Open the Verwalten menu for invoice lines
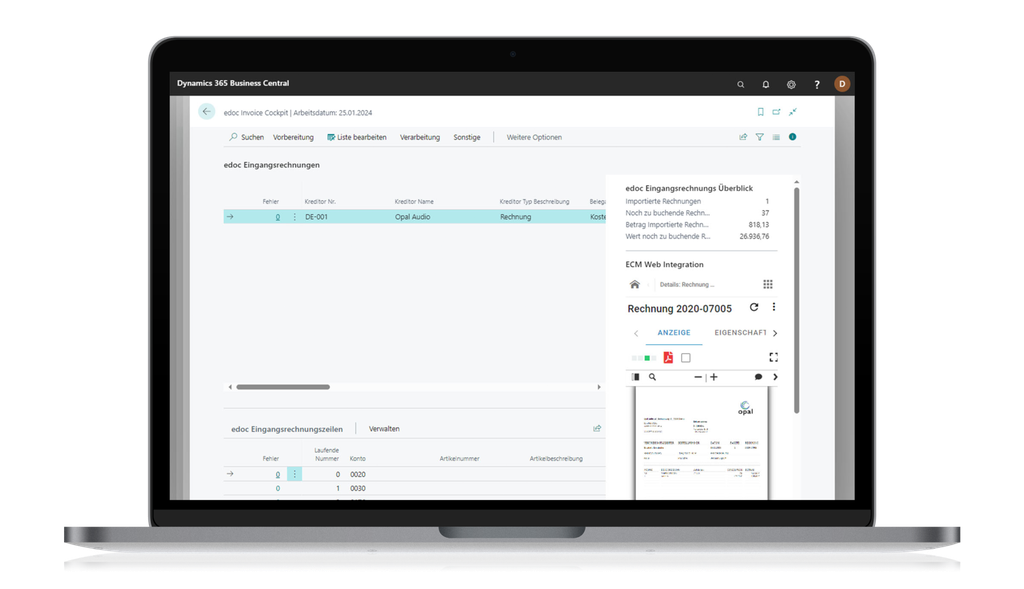The image size is (1024, 589). [x=384, y=429]
